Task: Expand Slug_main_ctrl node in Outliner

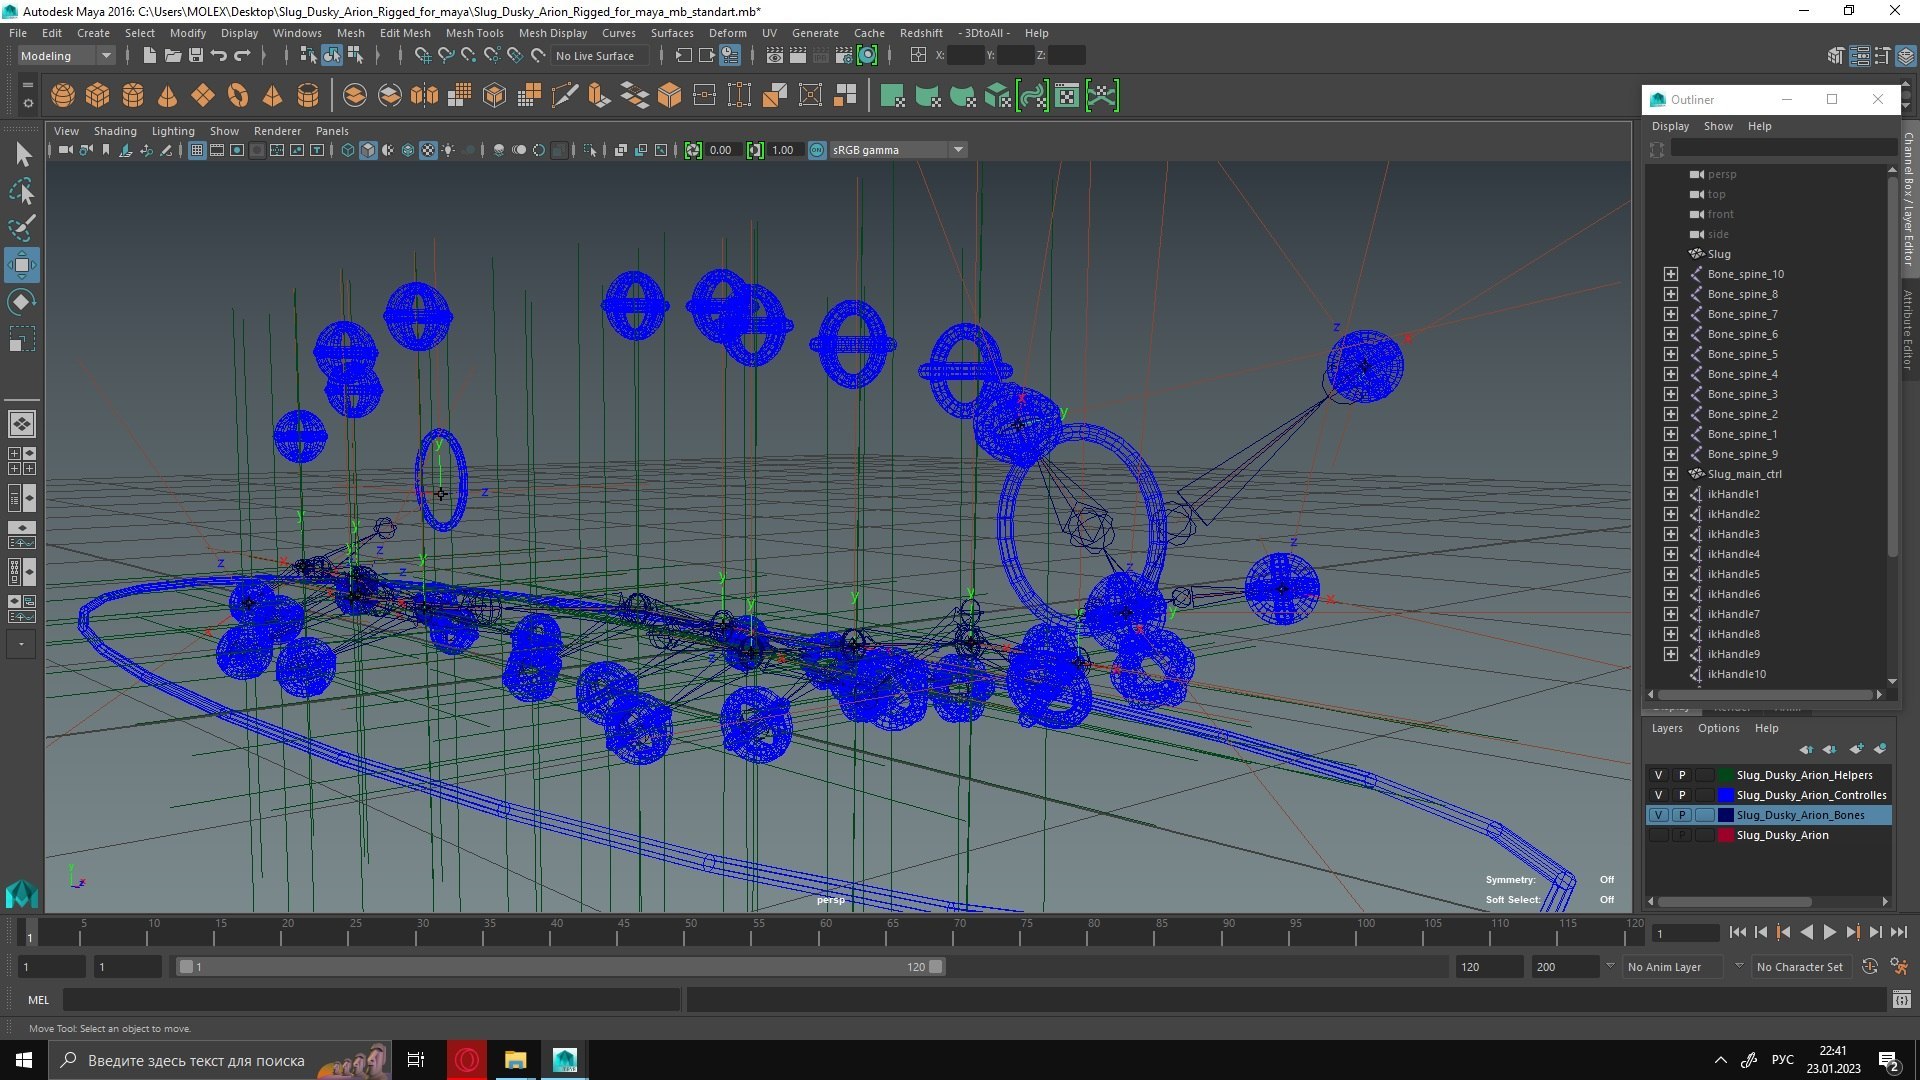Action: 1671,474
